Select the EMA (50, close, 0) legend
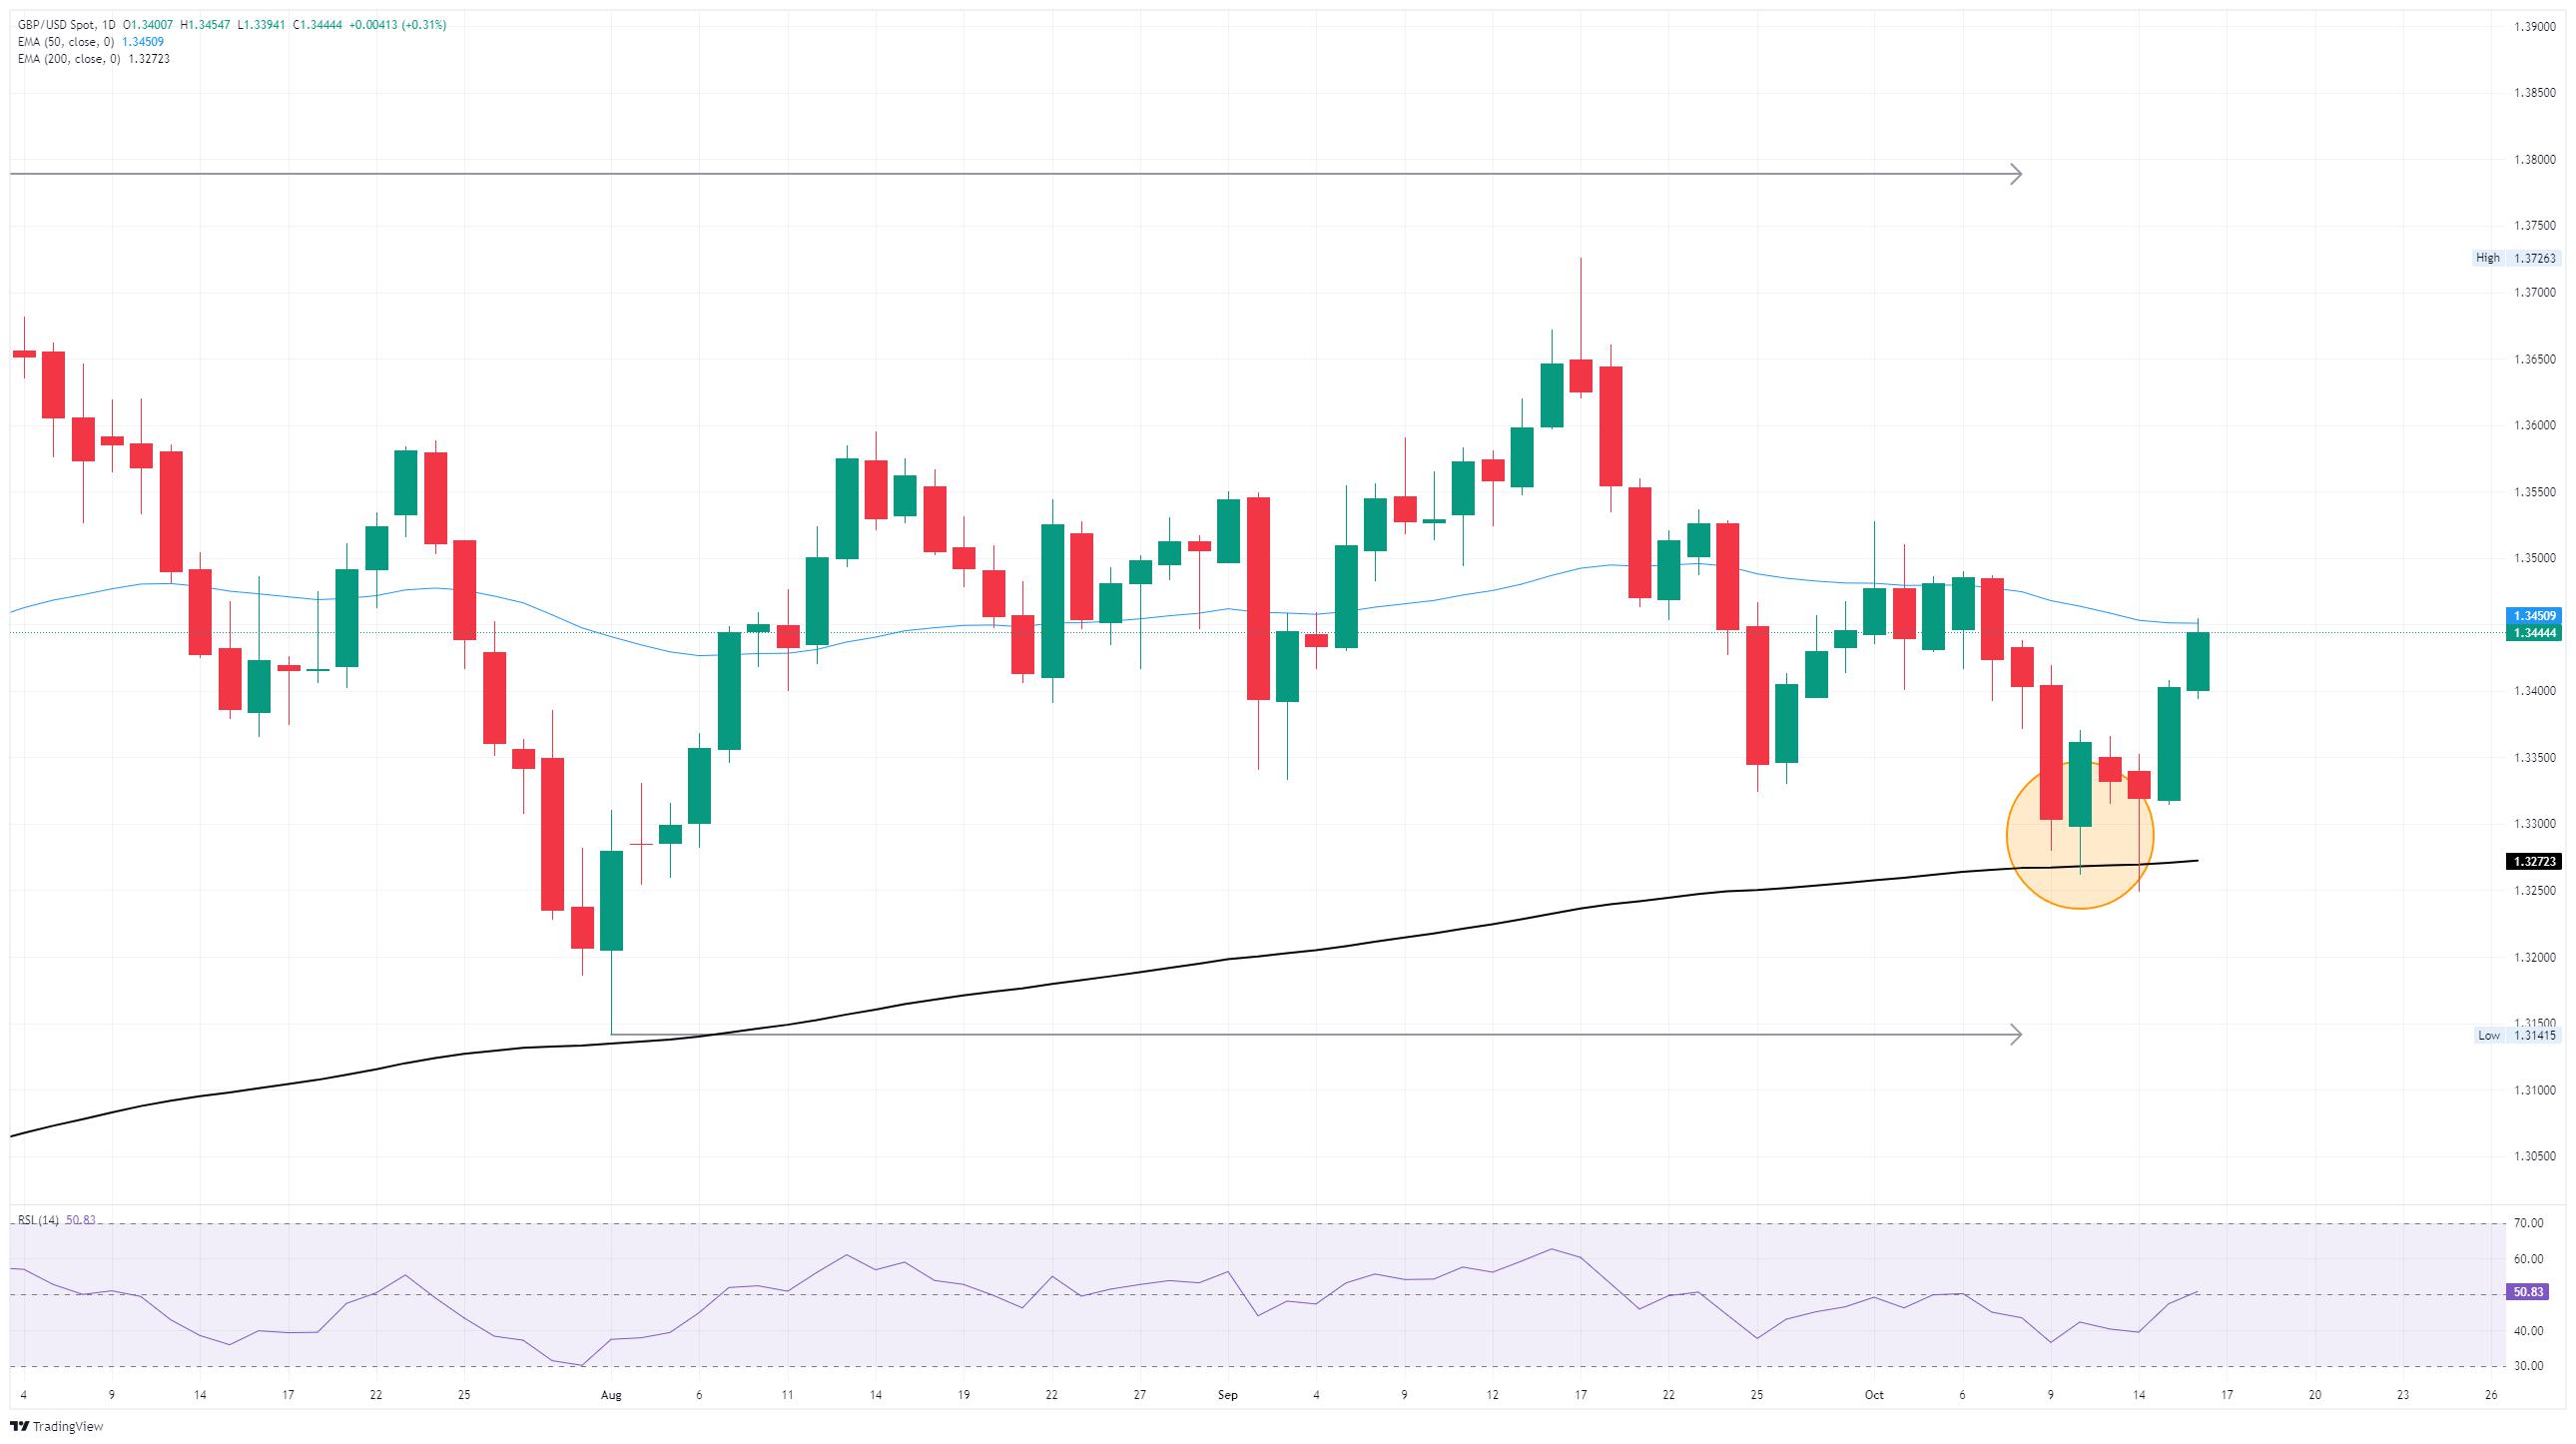The height and width of the screenshot is (1444, 2576). 90,42
